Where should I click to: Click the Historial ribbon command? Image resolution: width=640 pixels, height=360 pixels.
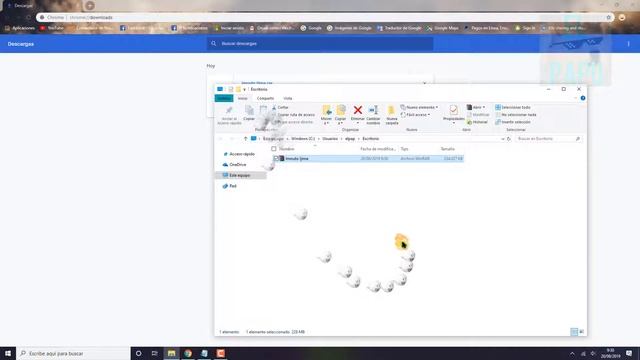(477, 122)
